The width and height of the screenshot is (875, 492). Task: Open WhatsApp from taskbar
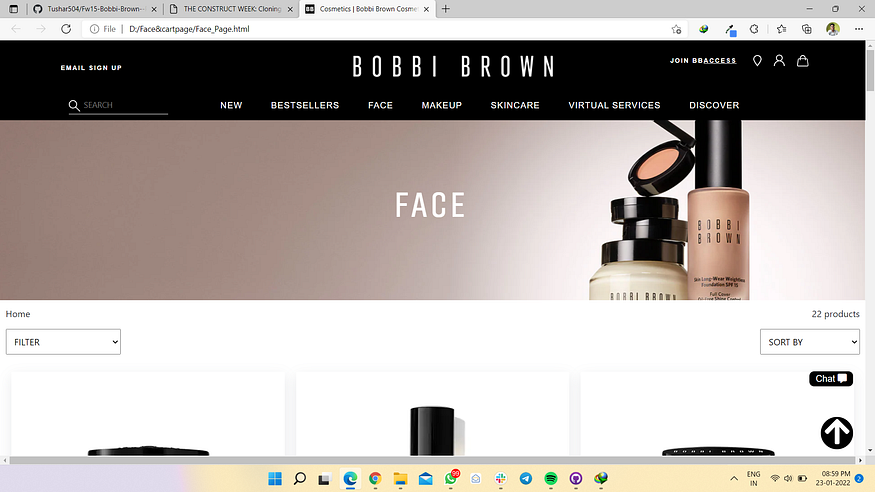(451, 479)
